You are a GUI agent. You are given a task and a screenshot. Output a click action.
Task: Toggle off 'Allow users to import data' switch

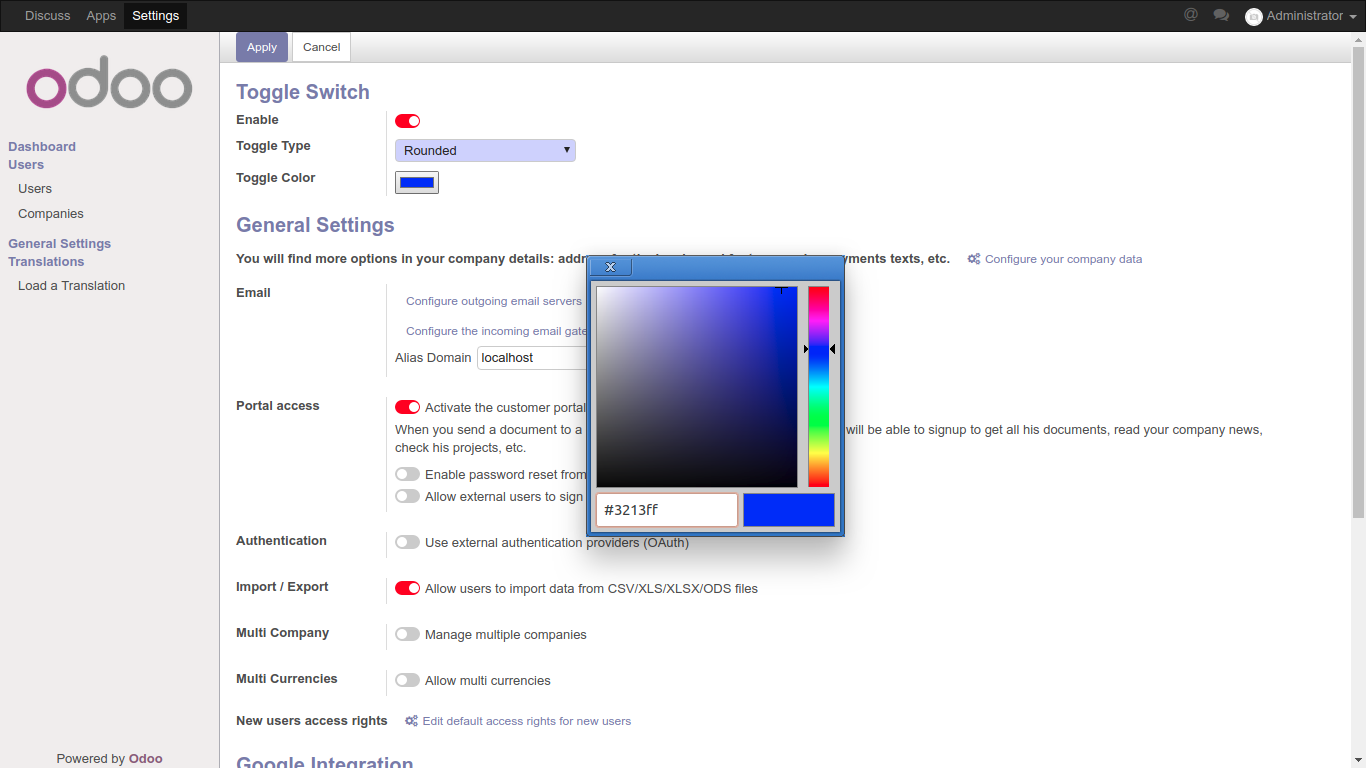(407, 588)
